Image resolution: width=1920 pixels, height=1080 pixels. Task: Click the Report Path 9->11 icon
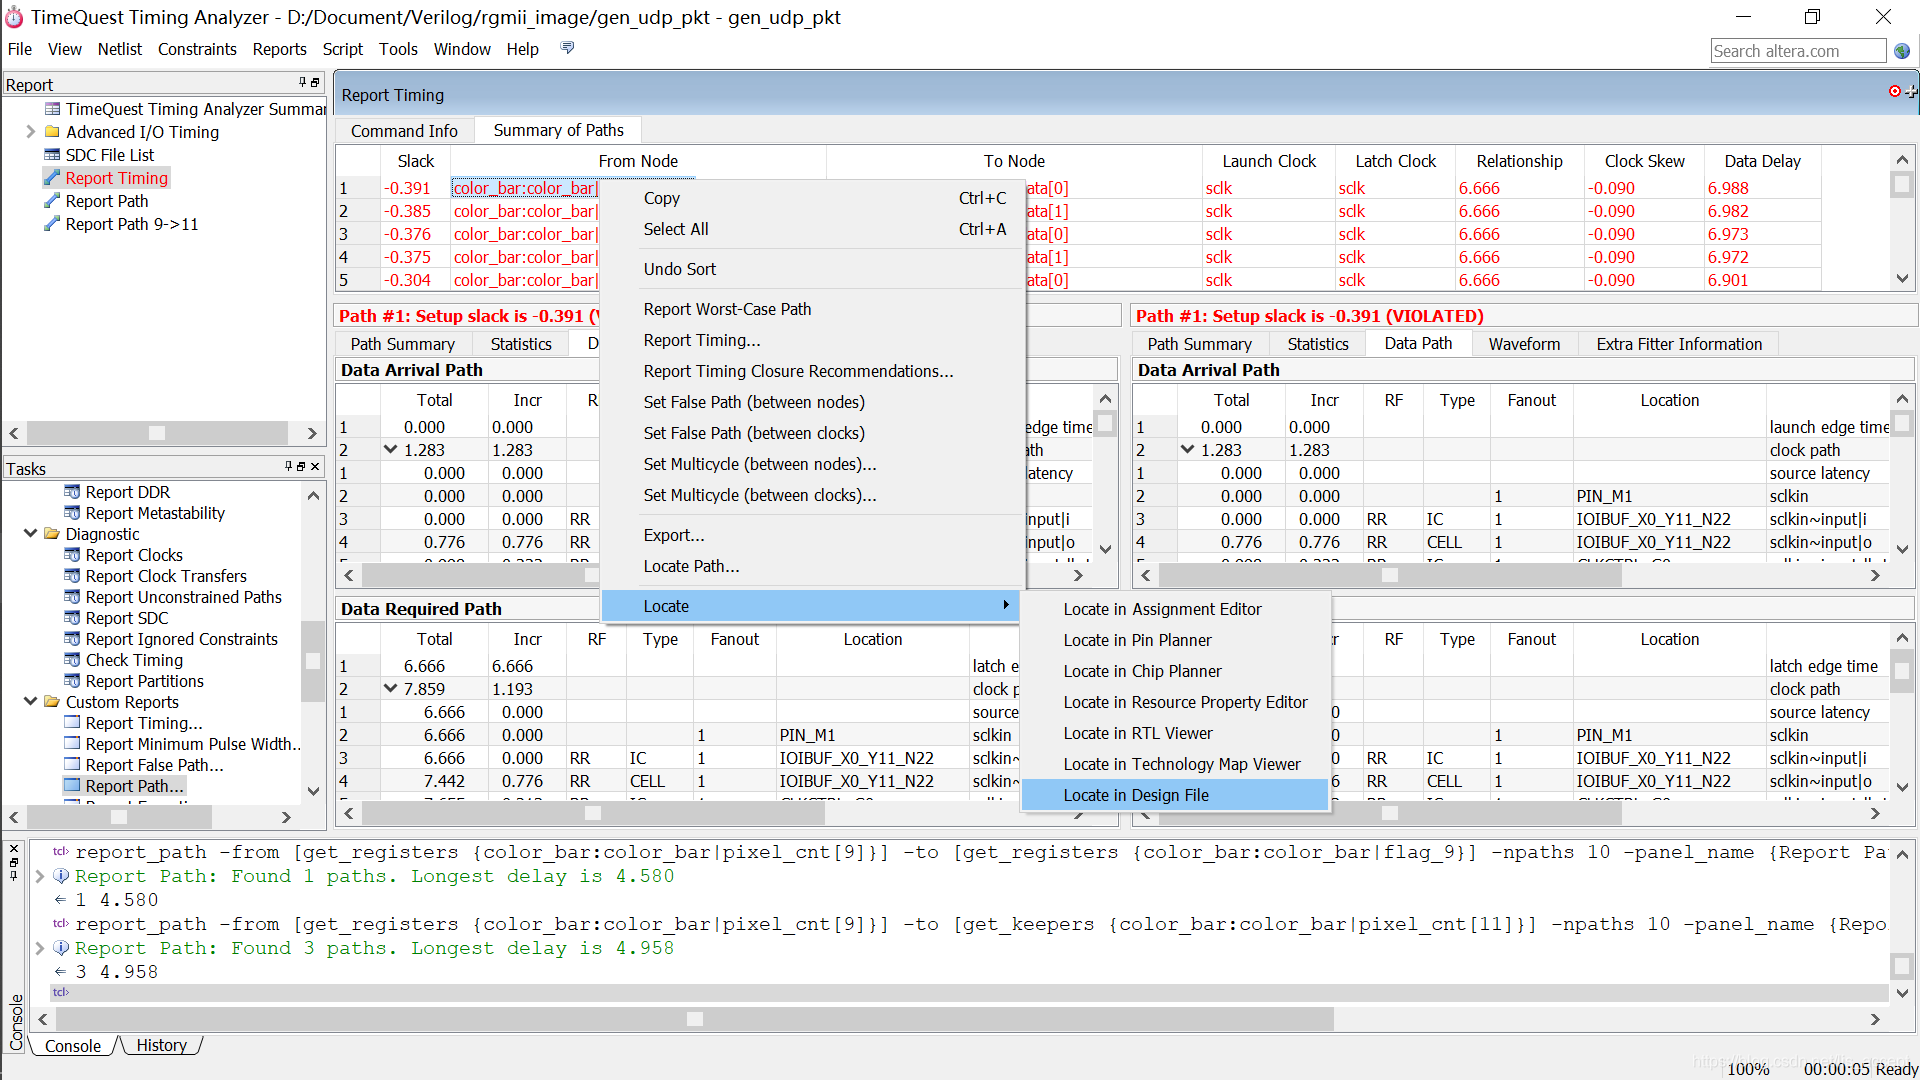(x=52, y=224)
